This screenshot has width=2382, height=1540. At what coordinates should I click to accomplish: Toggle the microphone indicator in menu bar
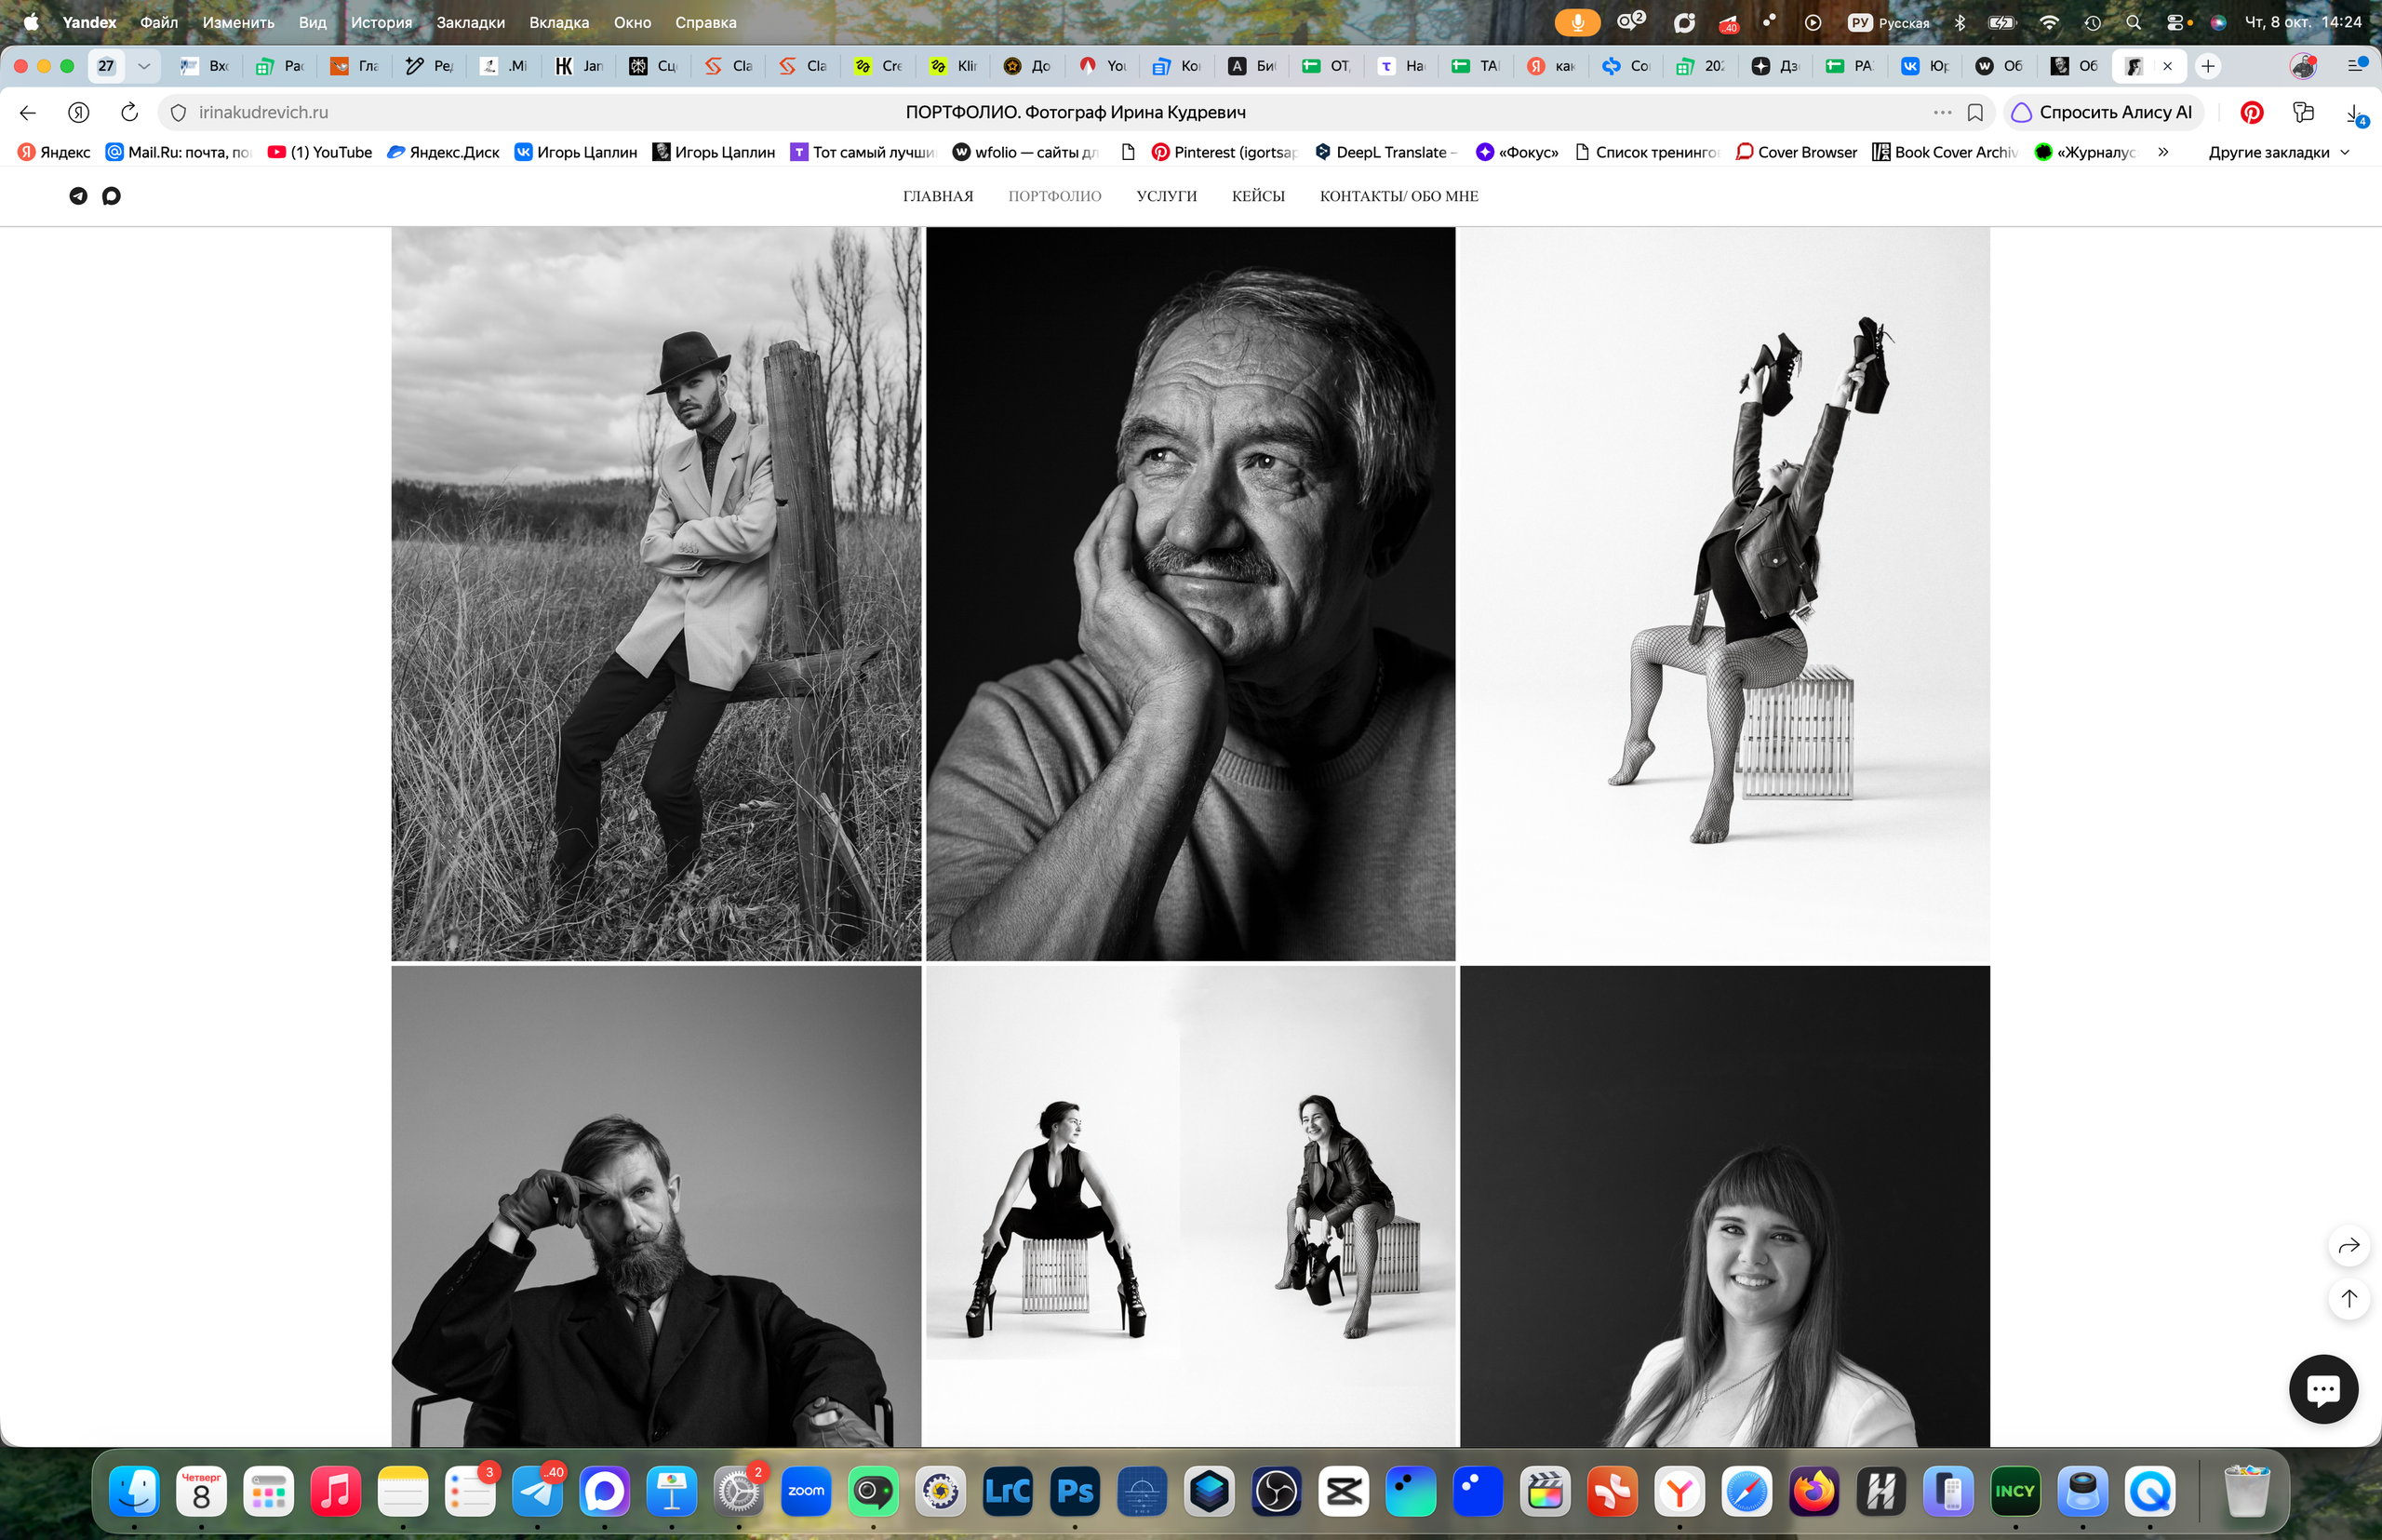click(1577, 22)
